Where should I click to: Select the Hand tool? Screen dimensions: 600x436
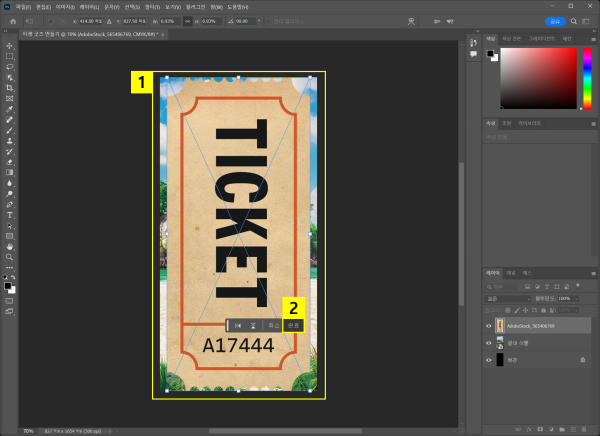pyautogui.click(x=10, y=245)
